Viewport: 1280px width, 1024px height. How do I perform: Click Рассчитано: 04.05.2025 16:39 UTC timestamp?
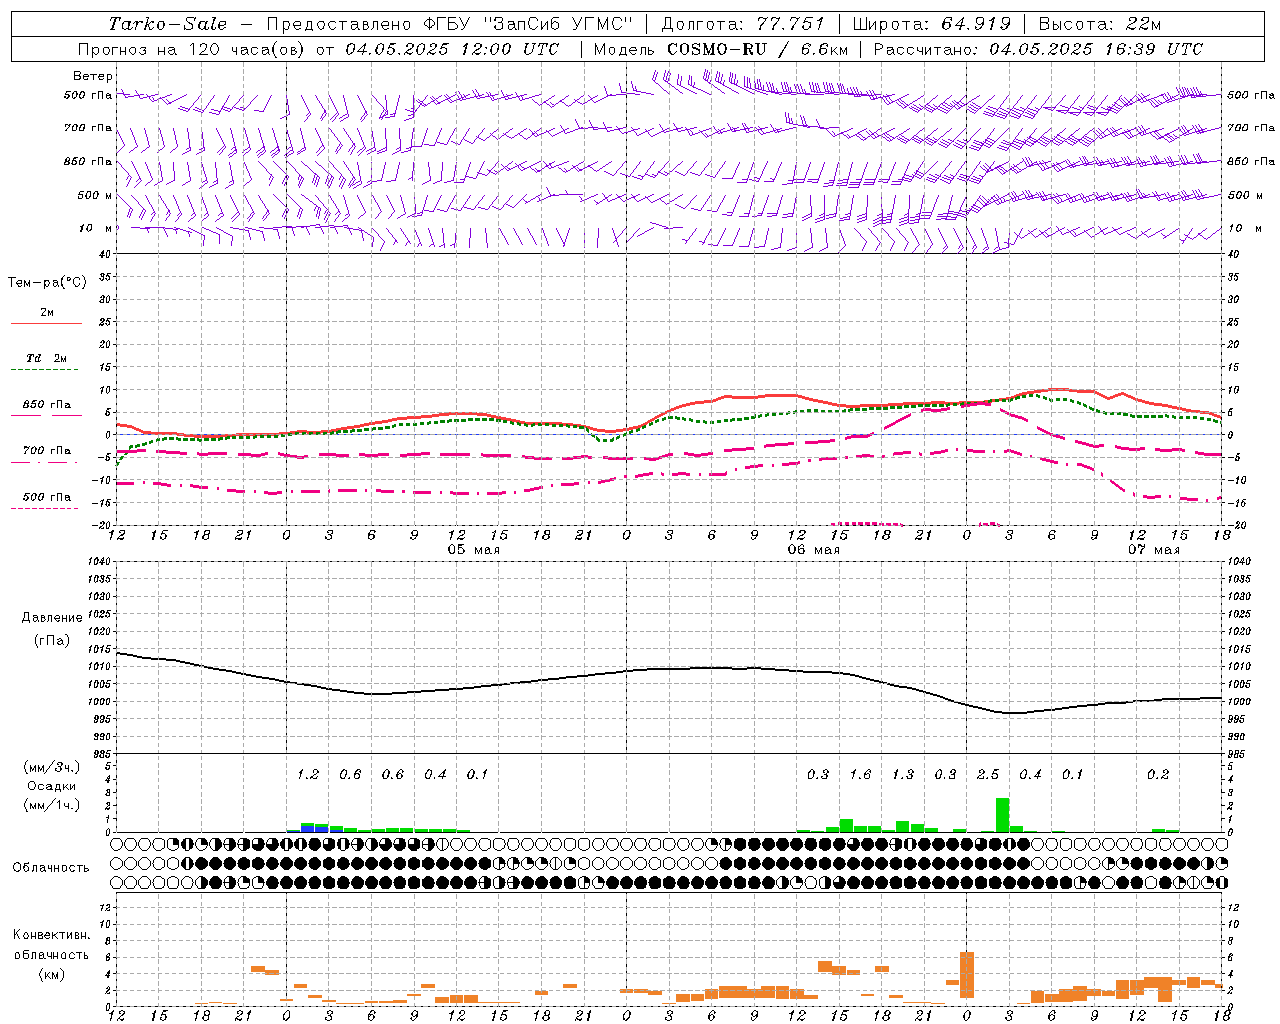click(1038, 49)
